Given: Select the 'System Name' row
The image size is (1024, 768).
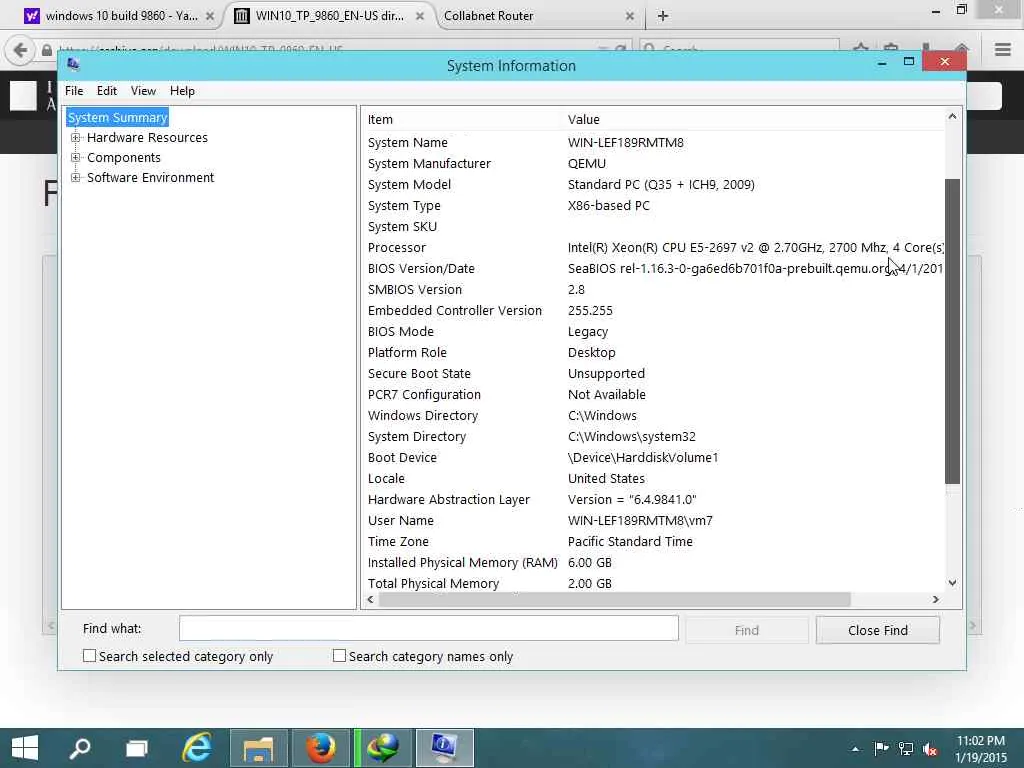Looking at the screenshot, I should (652, 142).
